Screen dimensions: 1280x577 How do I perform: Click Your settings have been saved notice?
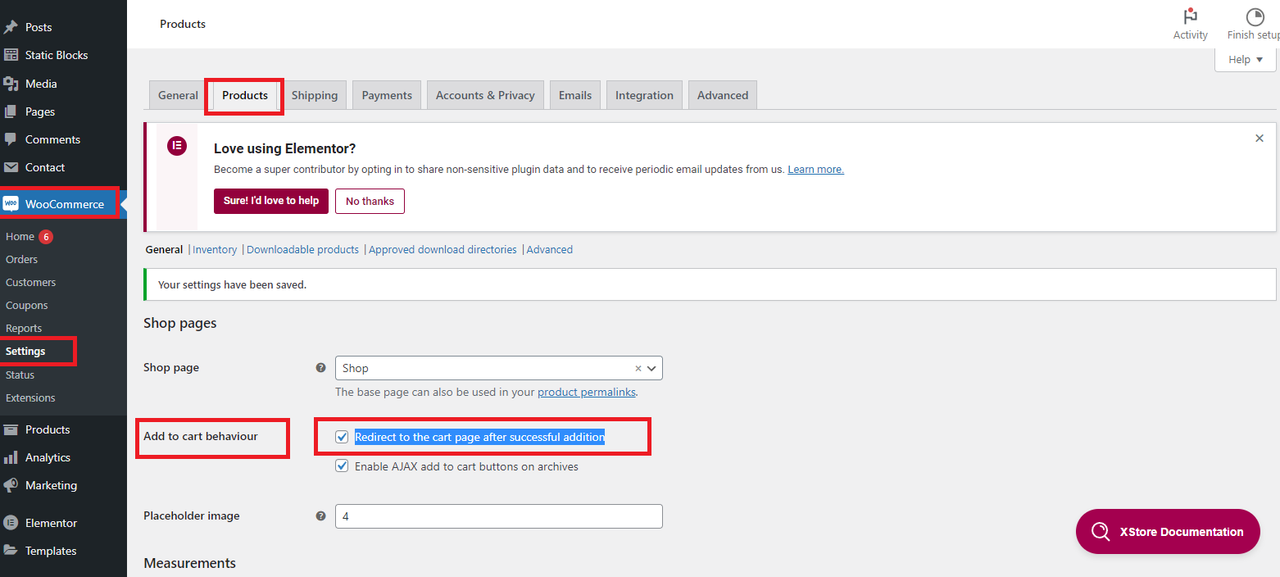click(x=710, y=285)
